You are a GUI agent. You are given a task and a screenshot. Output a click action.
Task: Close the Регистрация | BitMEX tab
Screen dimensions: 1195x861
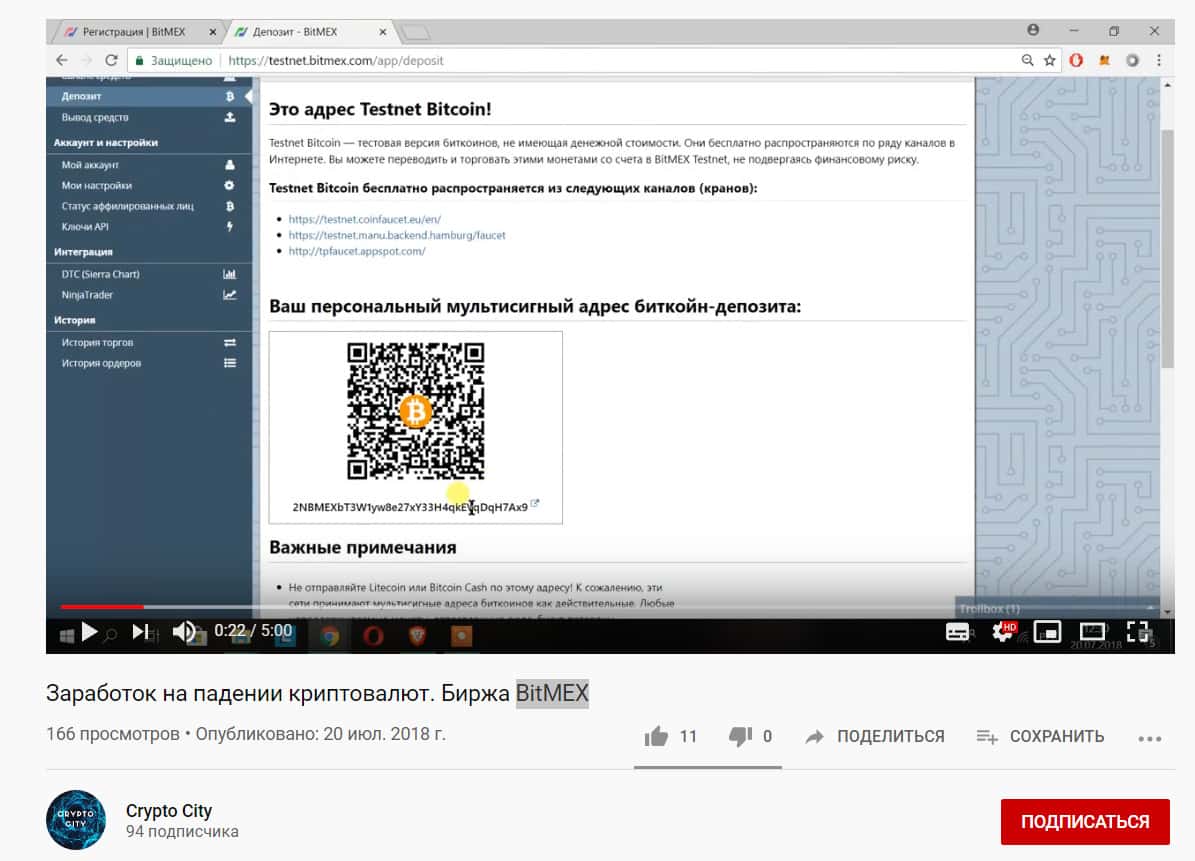pyautogui.click(x=213, y=32)
